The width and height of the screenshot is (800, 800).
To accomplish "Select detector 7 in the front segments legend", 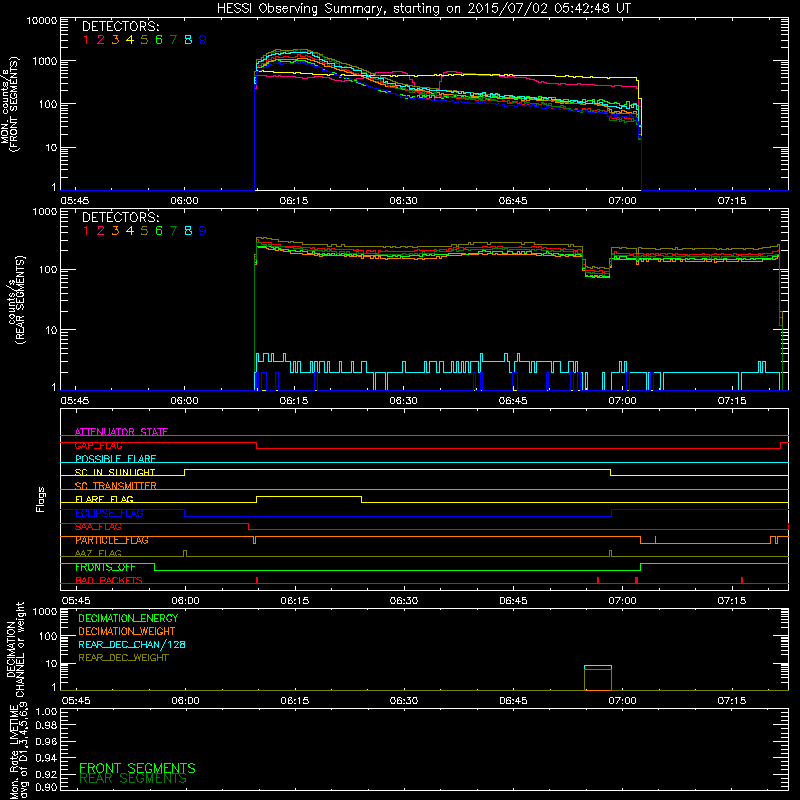I will [x=173, y=40].
